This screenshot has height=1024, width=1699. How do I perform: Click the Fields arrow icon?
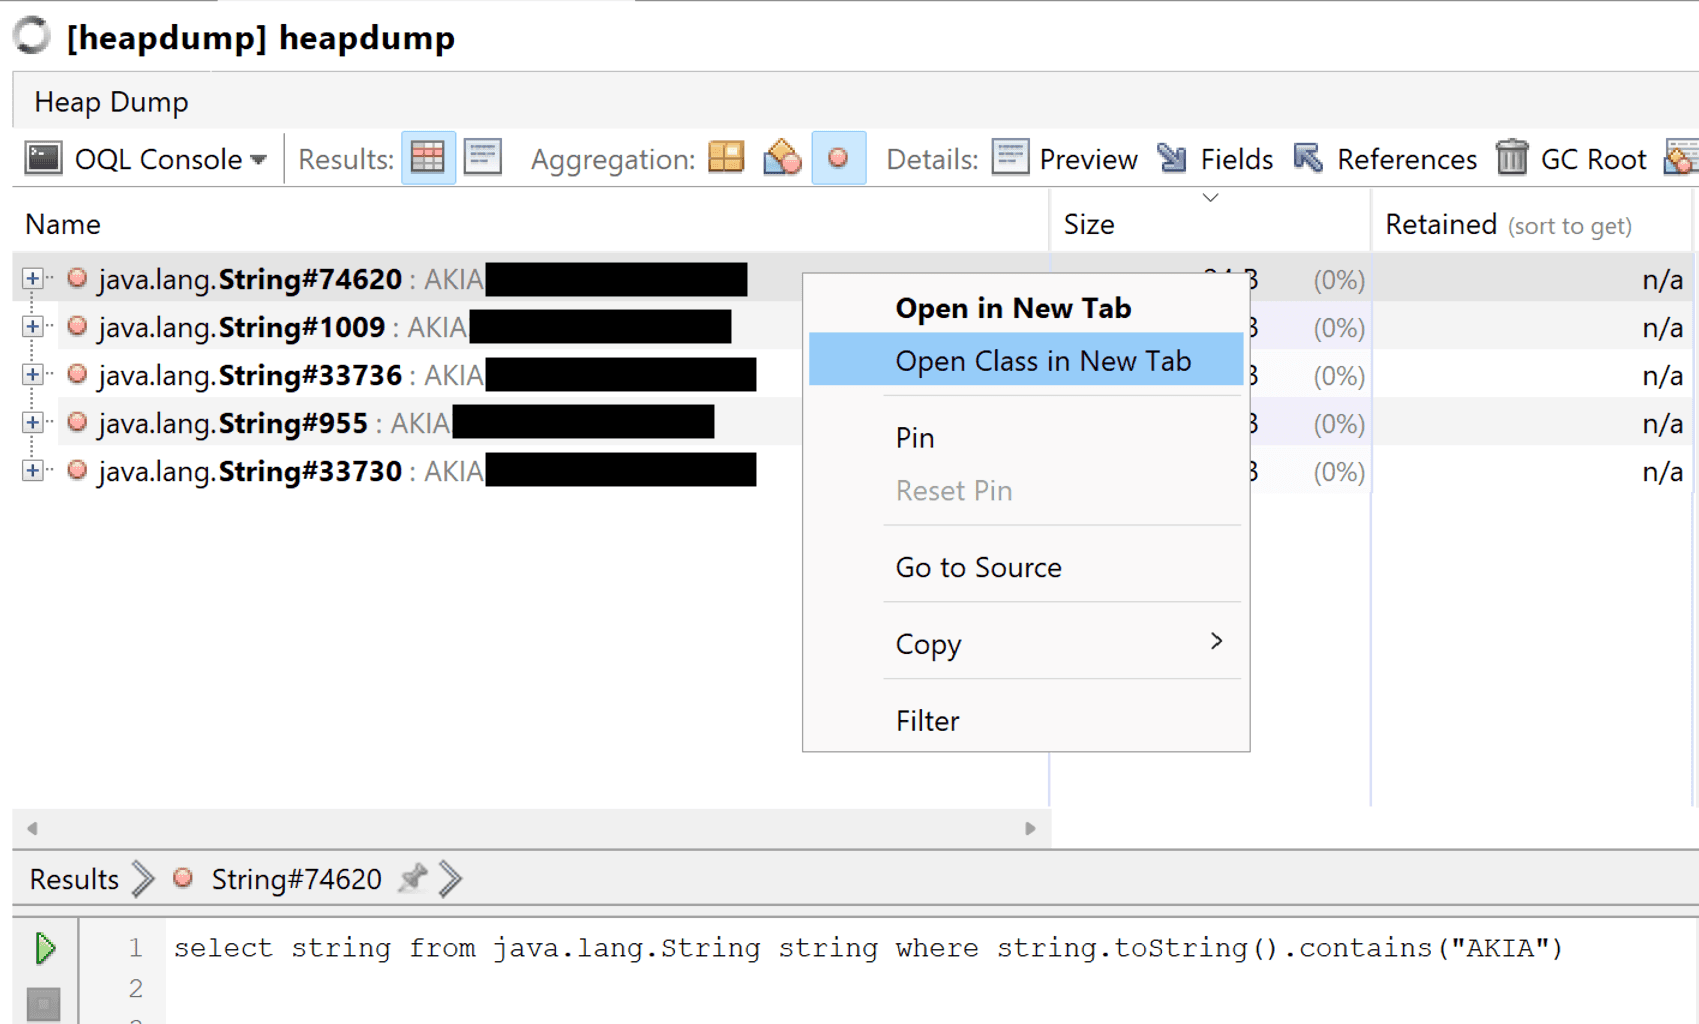tap(1172, 158)
